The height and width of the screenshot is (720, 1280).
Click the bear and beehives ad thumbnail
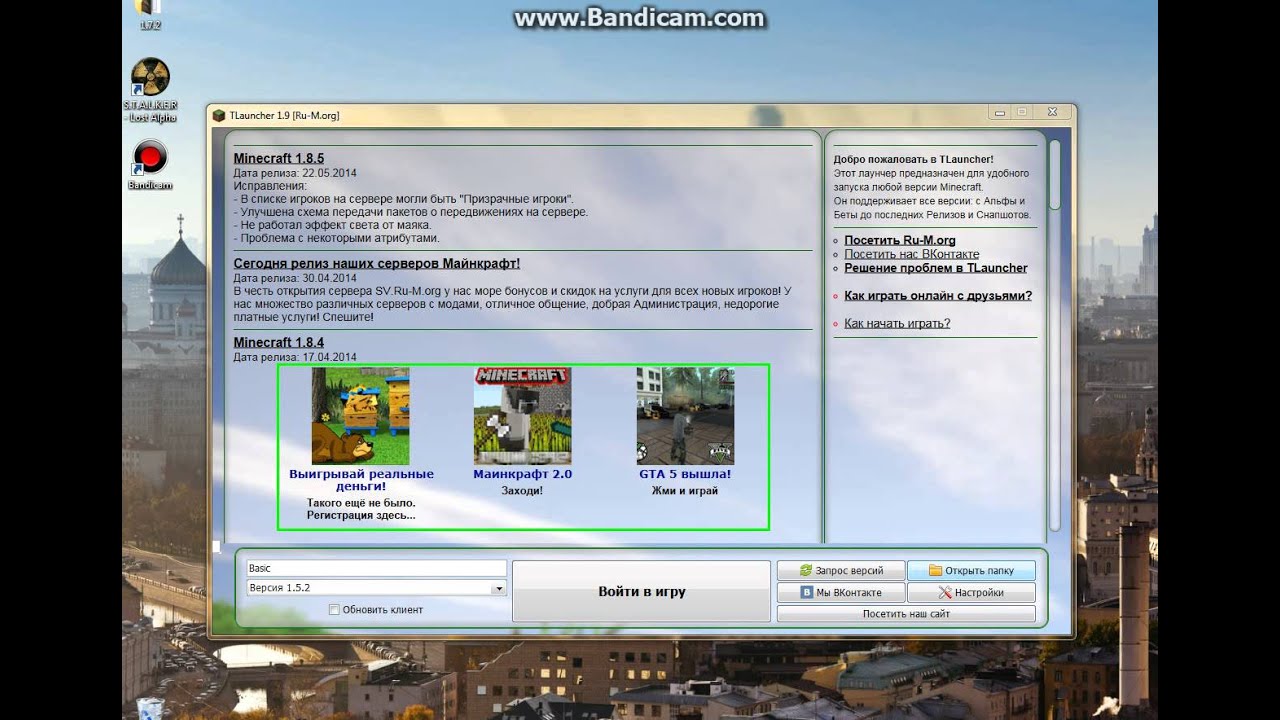point(361,416)
